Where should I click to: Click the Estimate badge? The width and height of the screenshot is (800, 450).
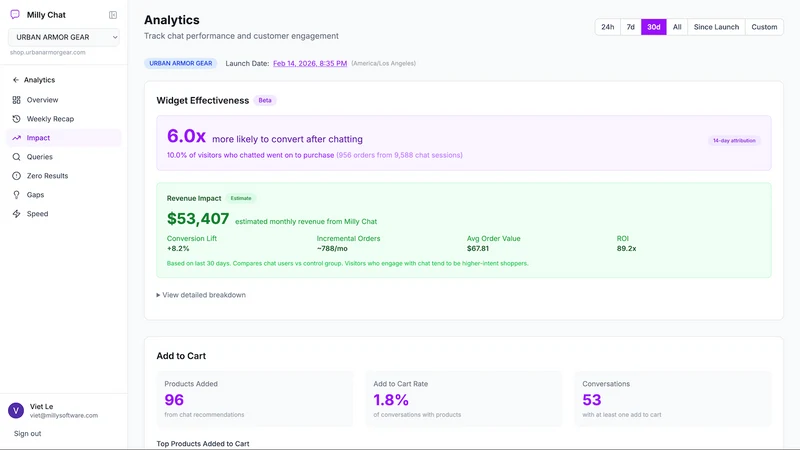(241, 198)
